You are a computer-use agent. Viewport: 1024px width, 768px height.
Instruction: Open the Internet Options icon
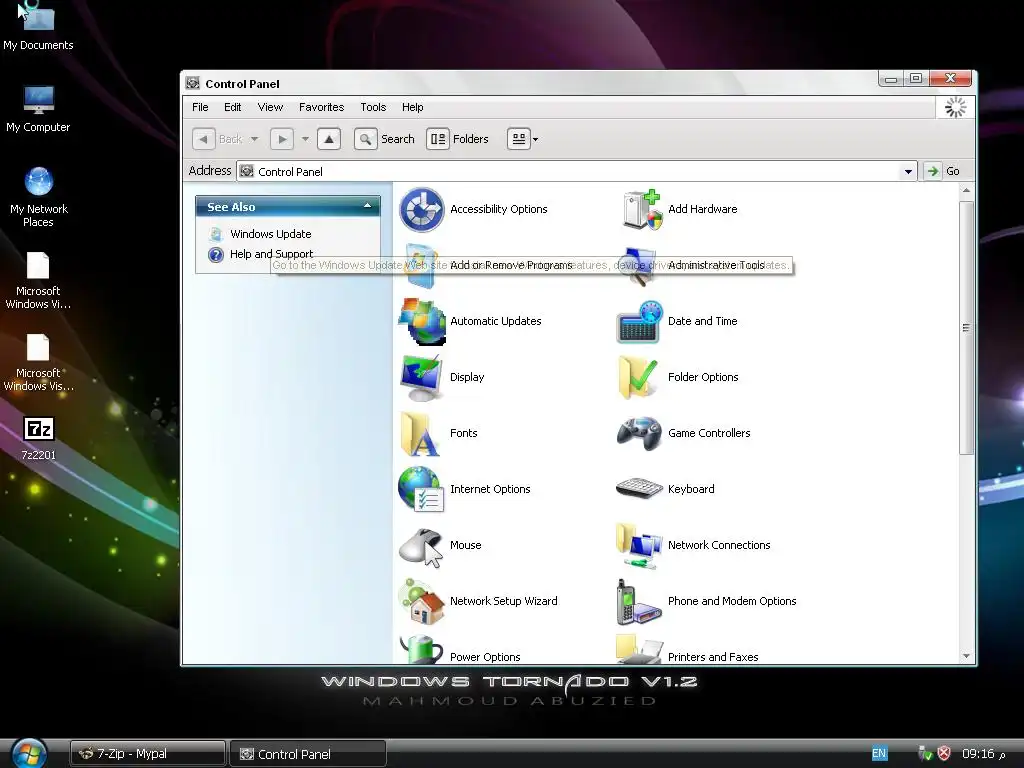[x=421, y=489]
